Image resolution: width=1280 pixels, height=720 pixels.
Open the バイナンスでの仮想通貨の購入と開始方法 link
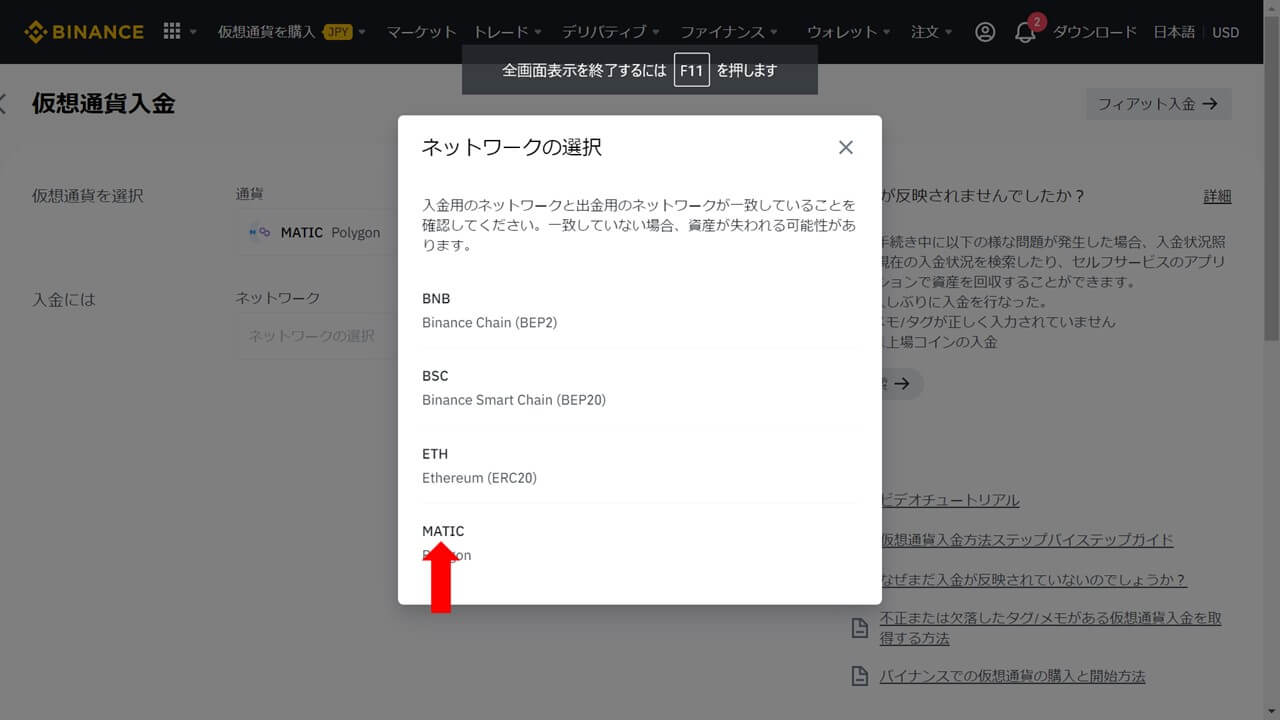(x=1012, y=676)
